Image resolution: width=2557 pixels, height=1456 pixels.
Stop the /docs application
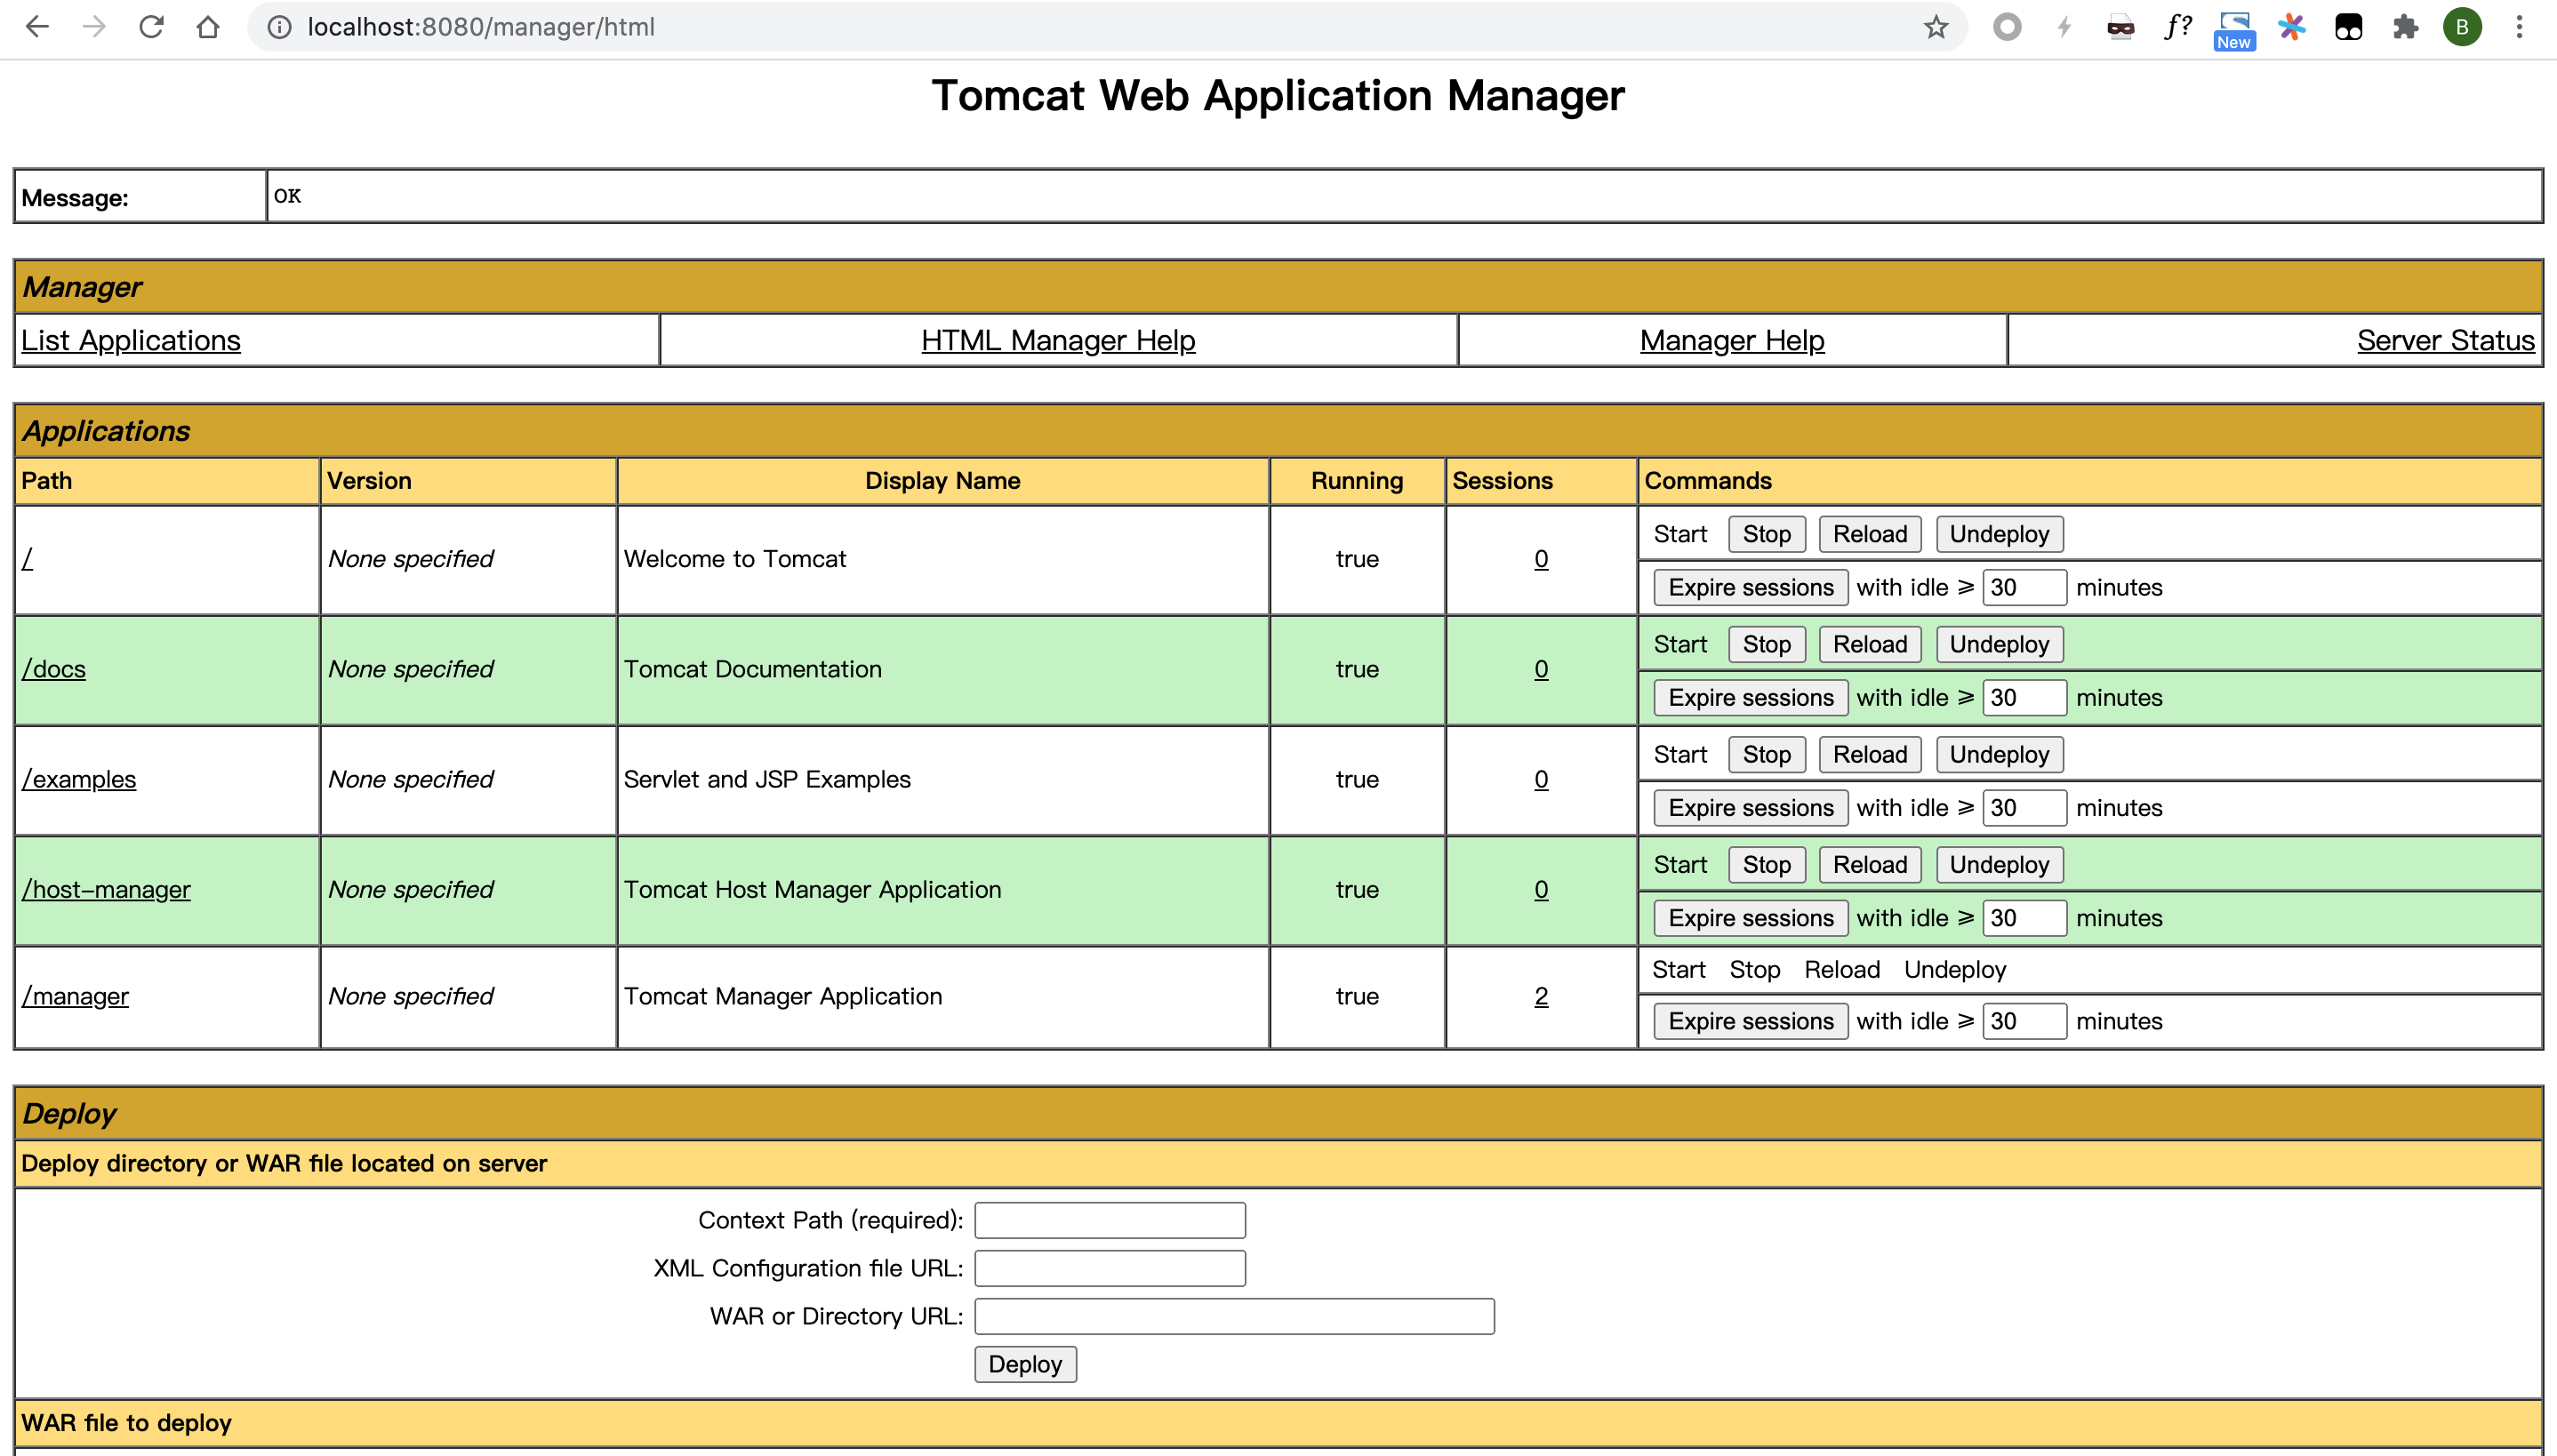point(1766,645)
